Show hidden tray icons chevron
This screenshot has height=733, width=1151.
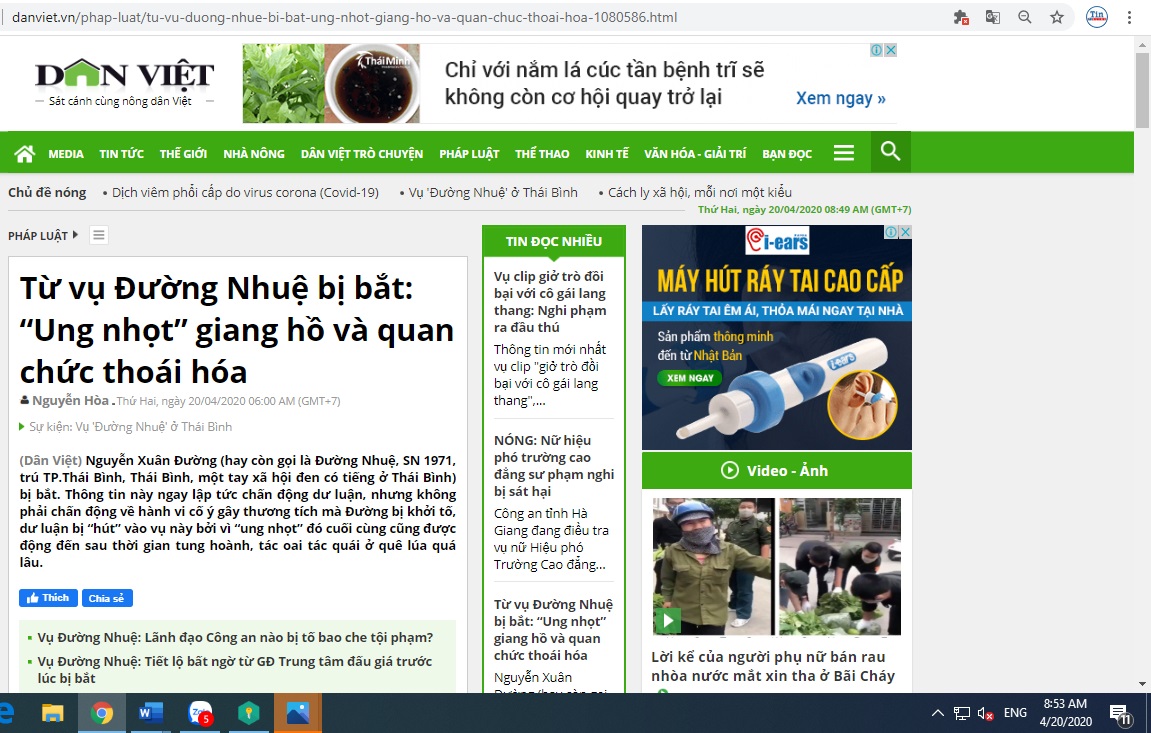click(x=937, y=712)
